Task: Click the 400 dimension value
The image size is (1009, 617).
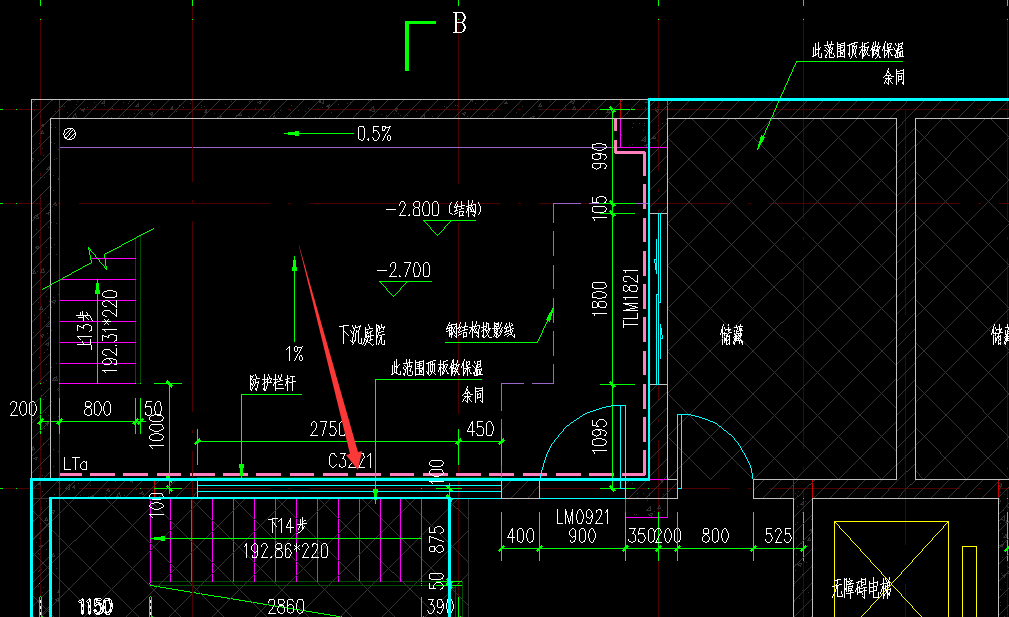Action: click(521, 536)
